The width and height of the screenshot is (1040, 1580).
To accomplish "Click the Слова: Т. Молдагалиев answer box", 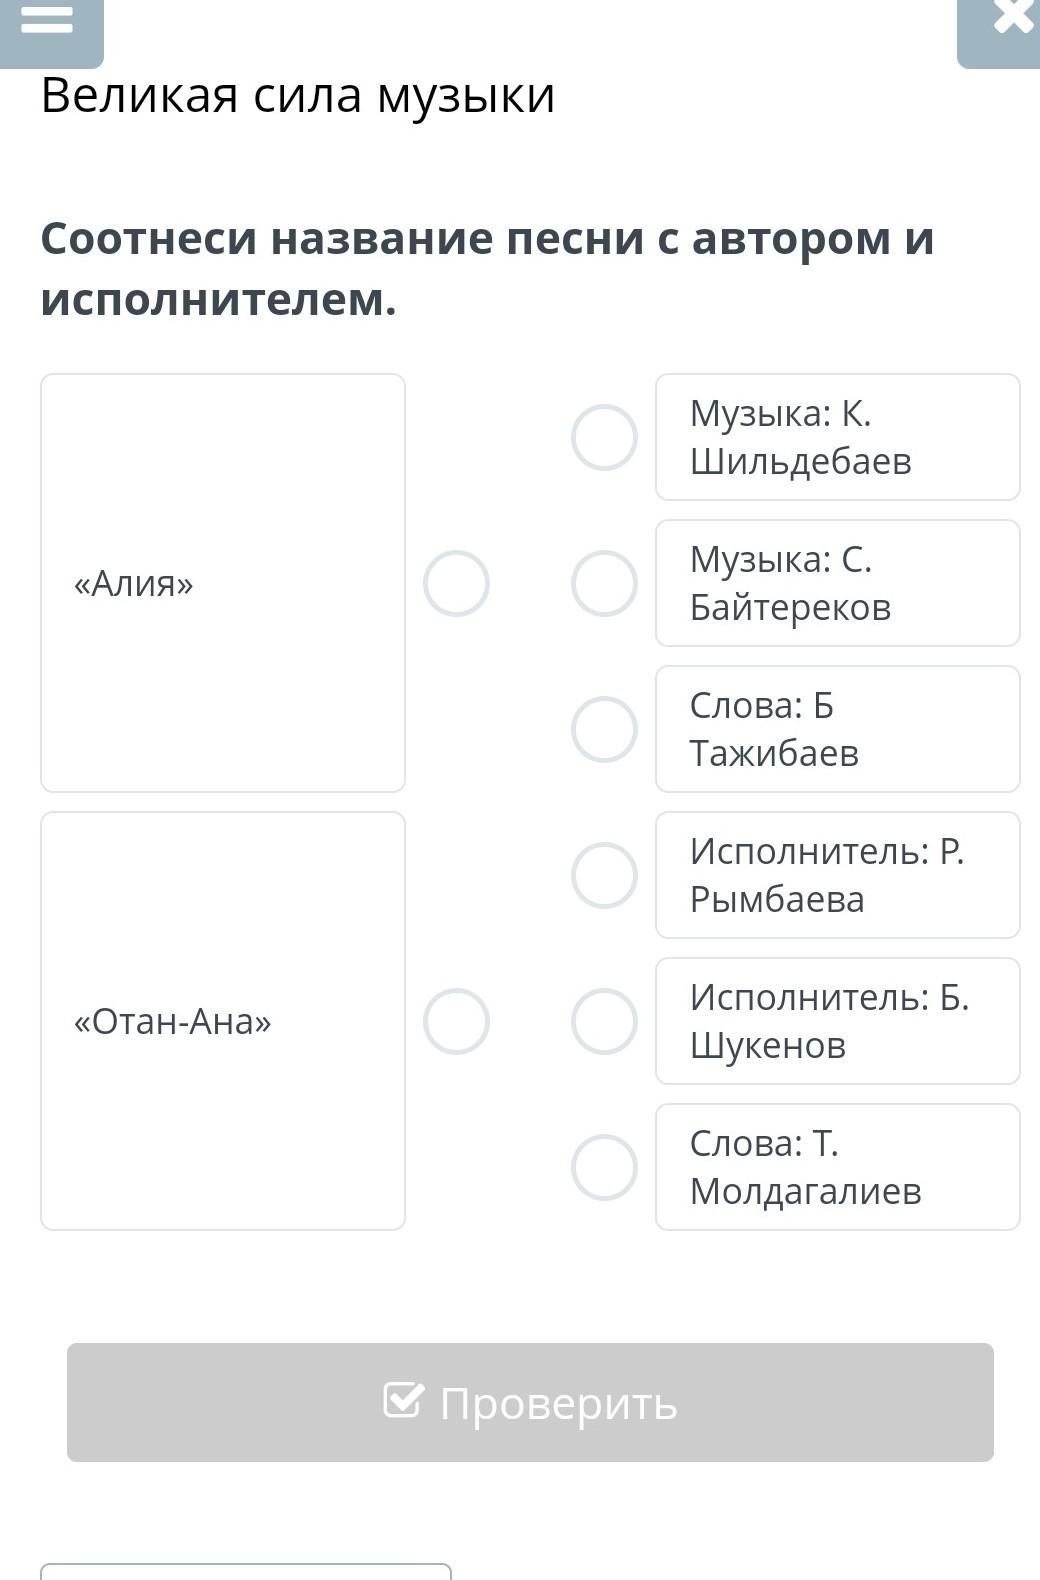I will point(837,1167).
